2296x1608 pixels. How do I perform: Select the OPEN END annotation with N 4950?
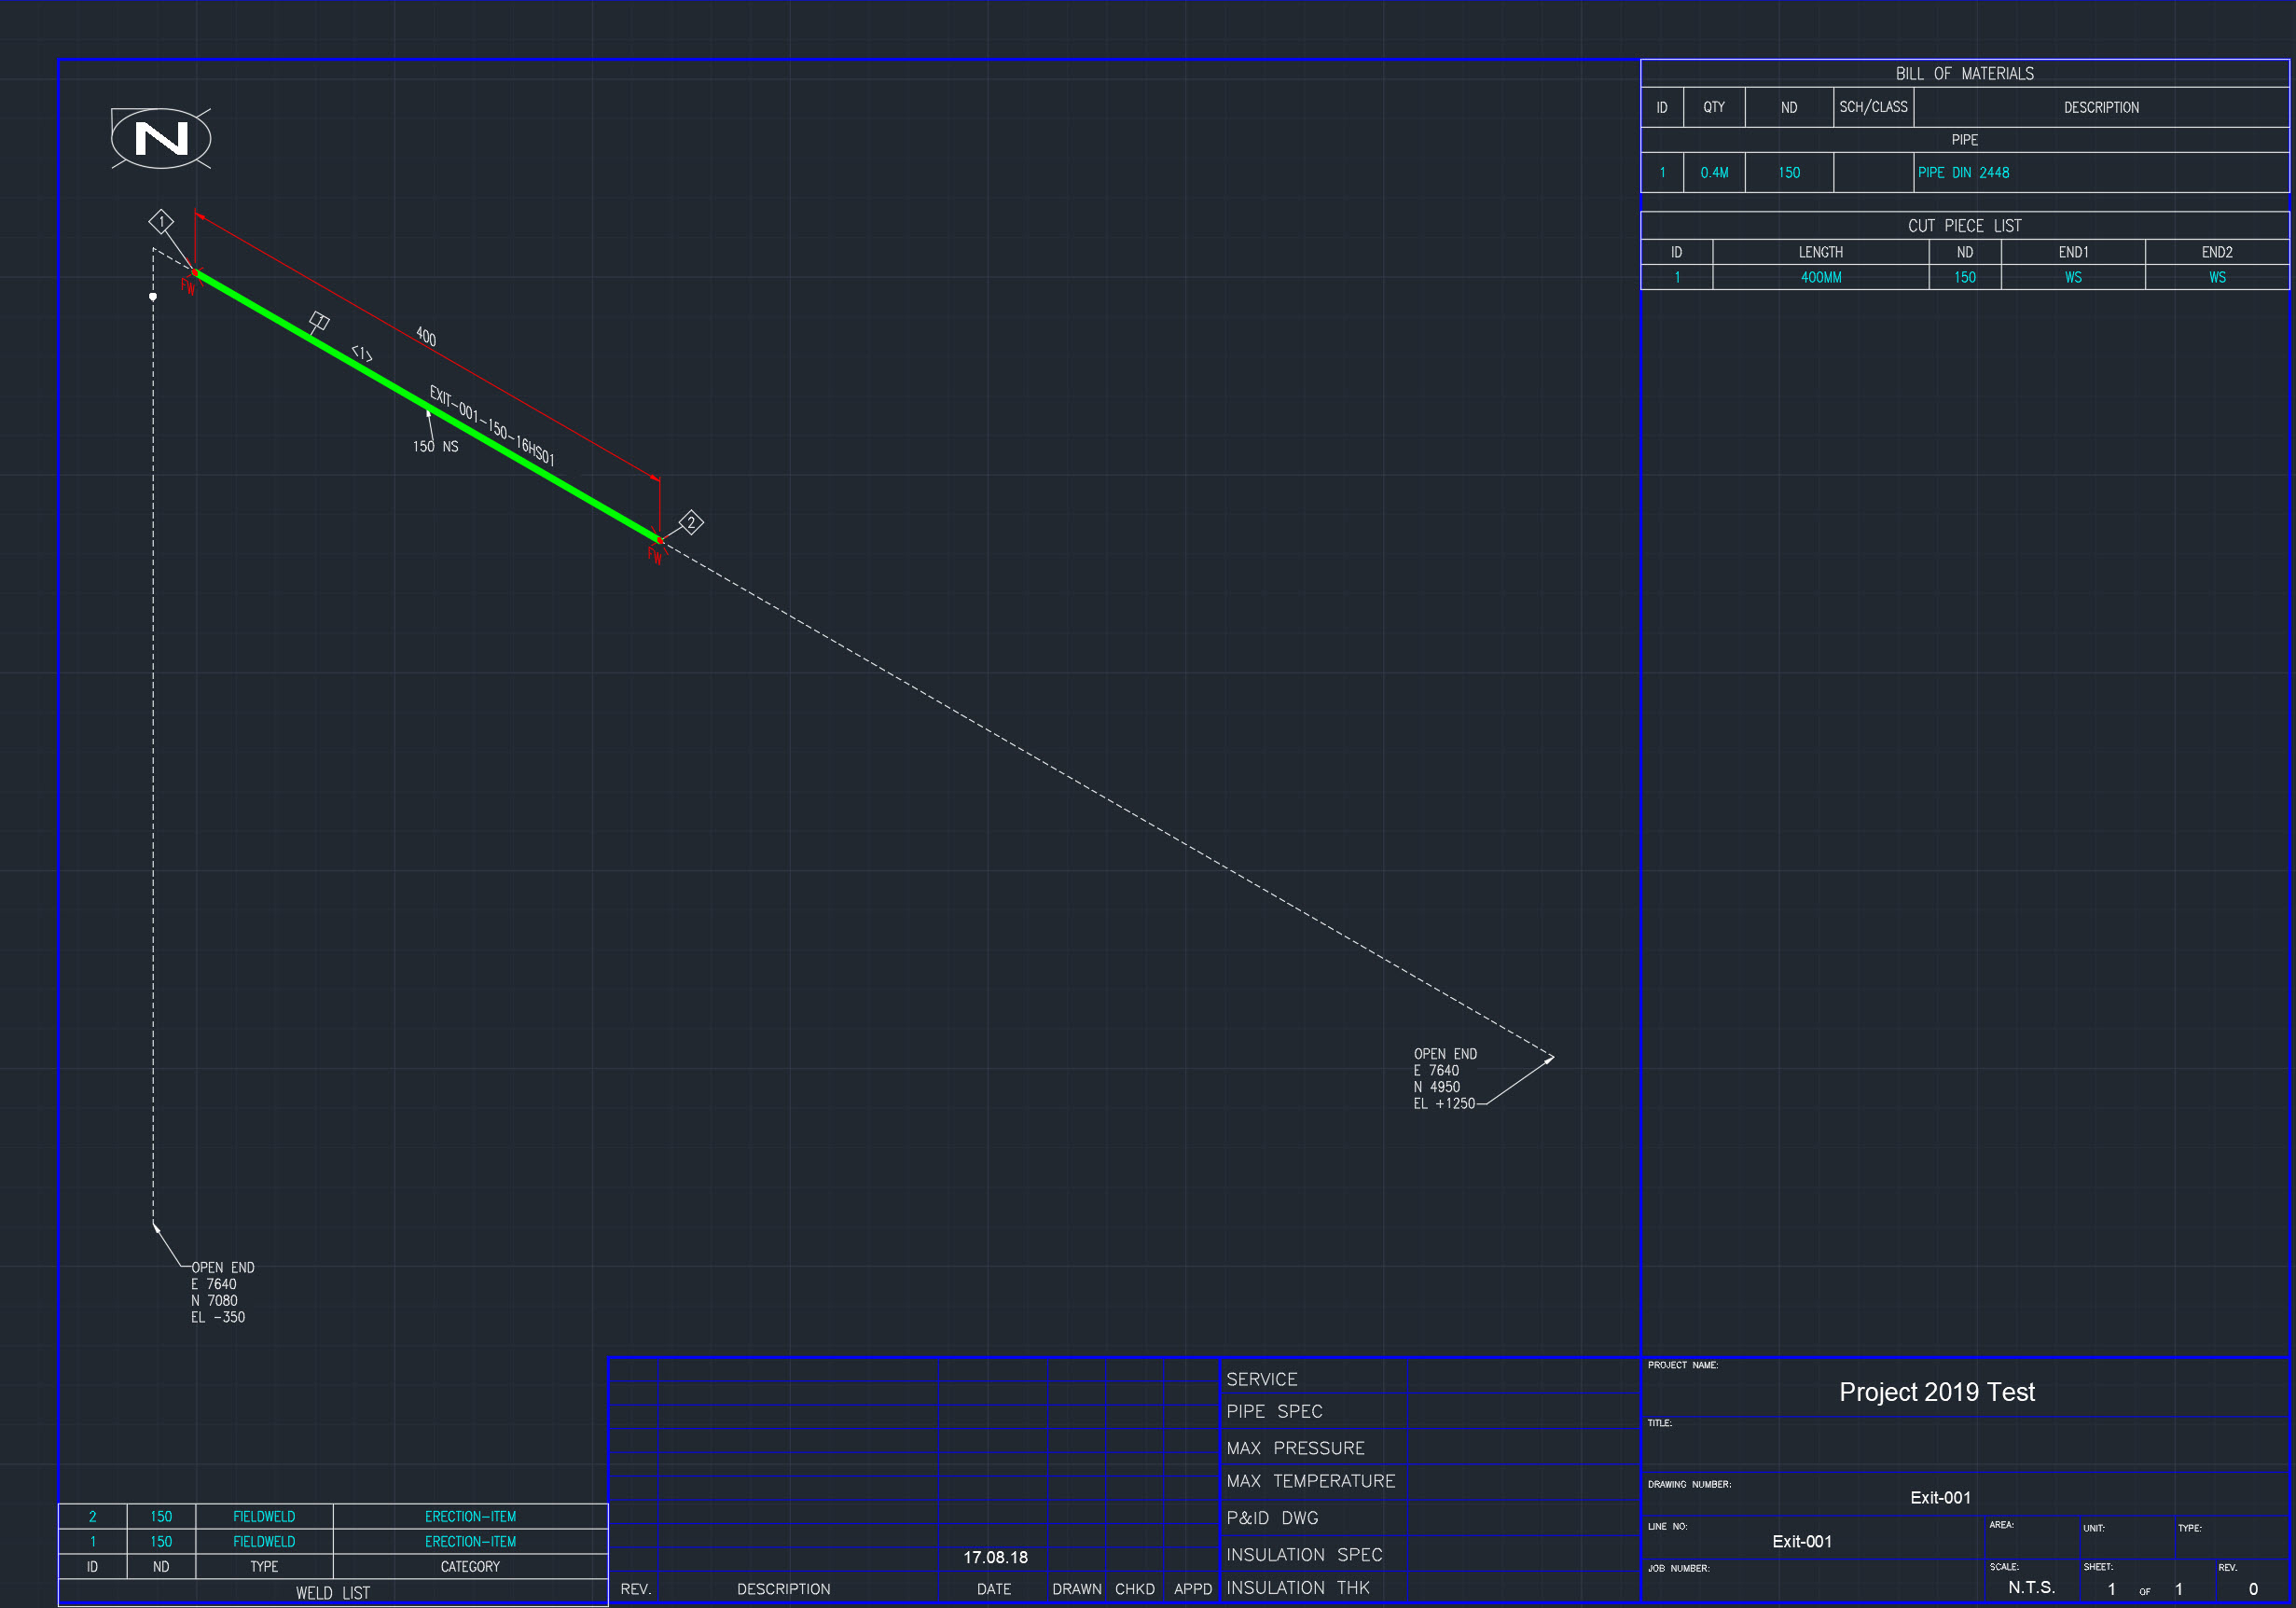[x=1445, y=1078]
